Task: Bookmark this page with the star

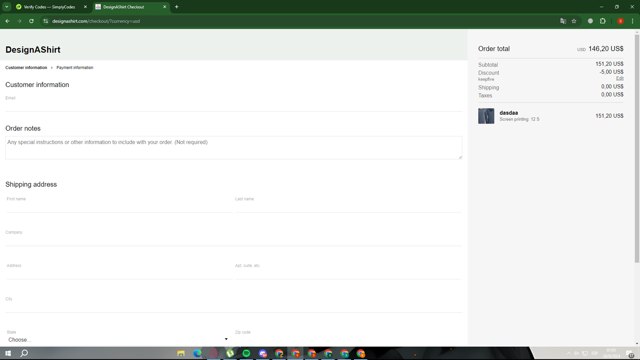Action: click(574, 21)
